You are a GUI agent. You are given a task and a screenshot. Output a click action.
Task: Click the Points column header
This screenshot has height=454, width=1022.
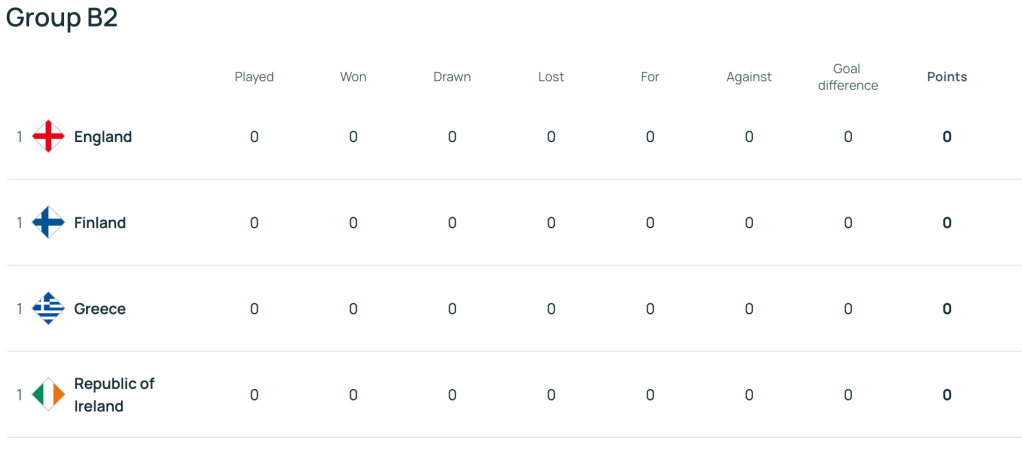[x=947, y=77]
